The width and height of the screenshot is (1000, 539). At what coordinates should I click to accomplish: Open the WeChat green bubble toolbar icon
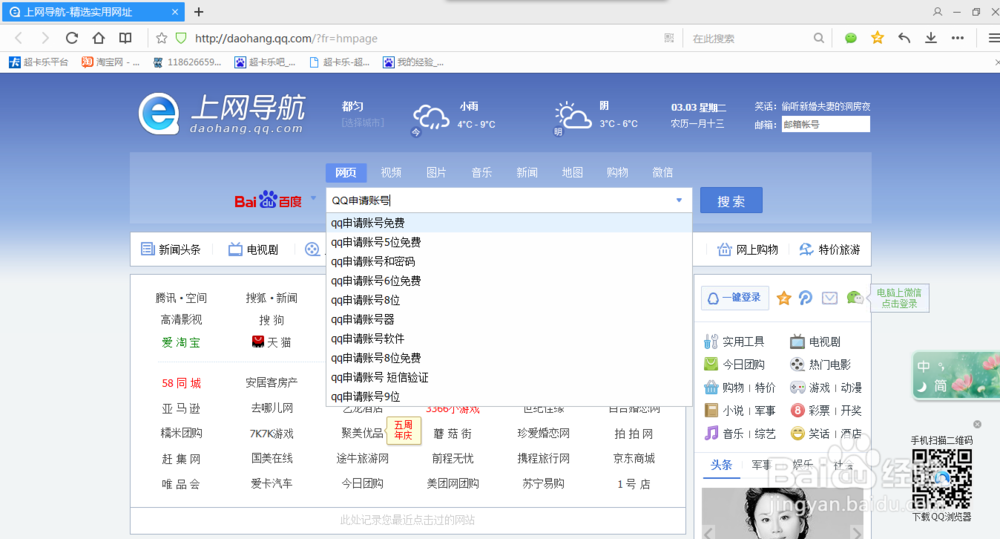coord(851,38)
